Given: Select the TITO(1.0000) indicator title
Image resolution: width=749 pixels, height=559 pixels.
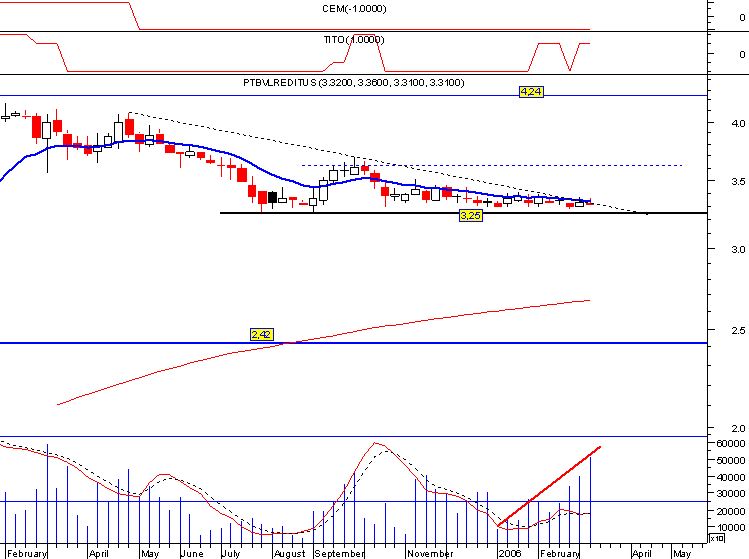Looking at the screenshot, I should 354,40.
